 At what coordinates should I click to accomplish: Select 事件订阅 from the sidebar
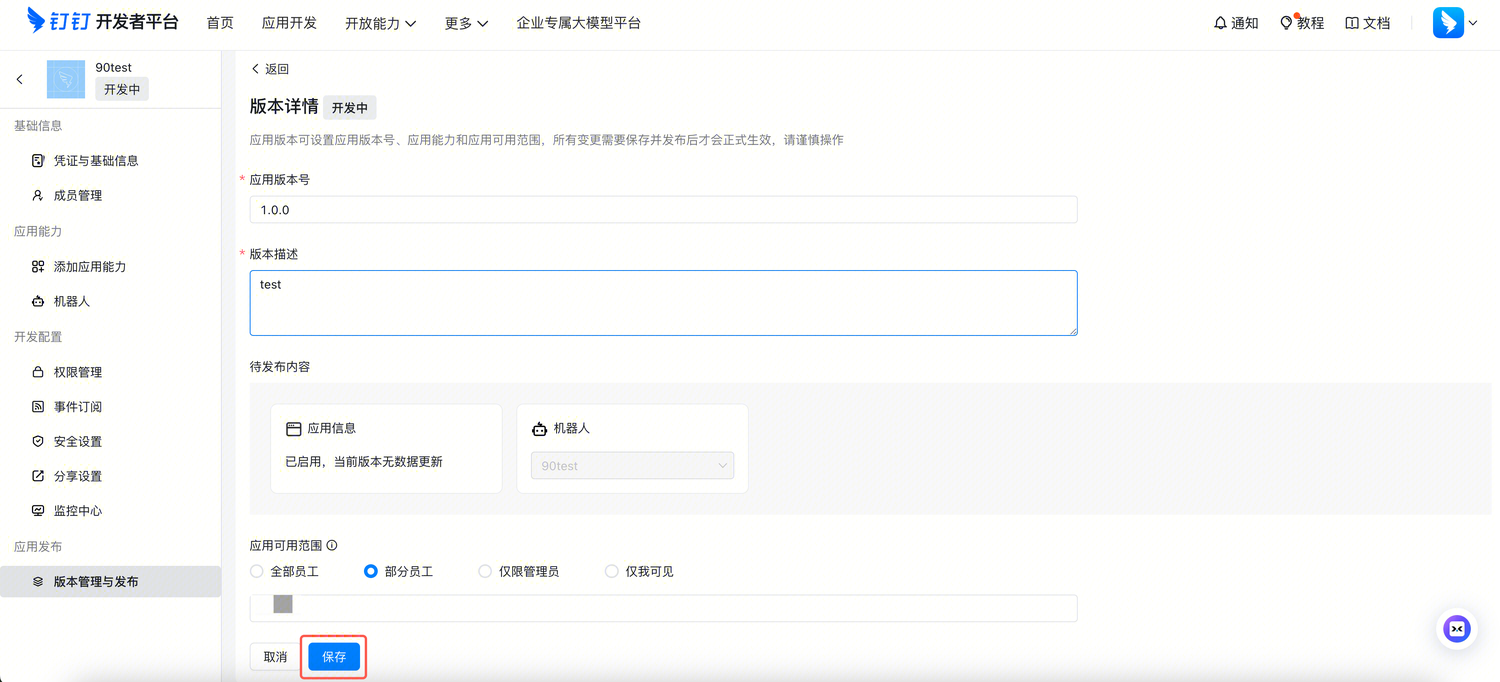[78, 406]
